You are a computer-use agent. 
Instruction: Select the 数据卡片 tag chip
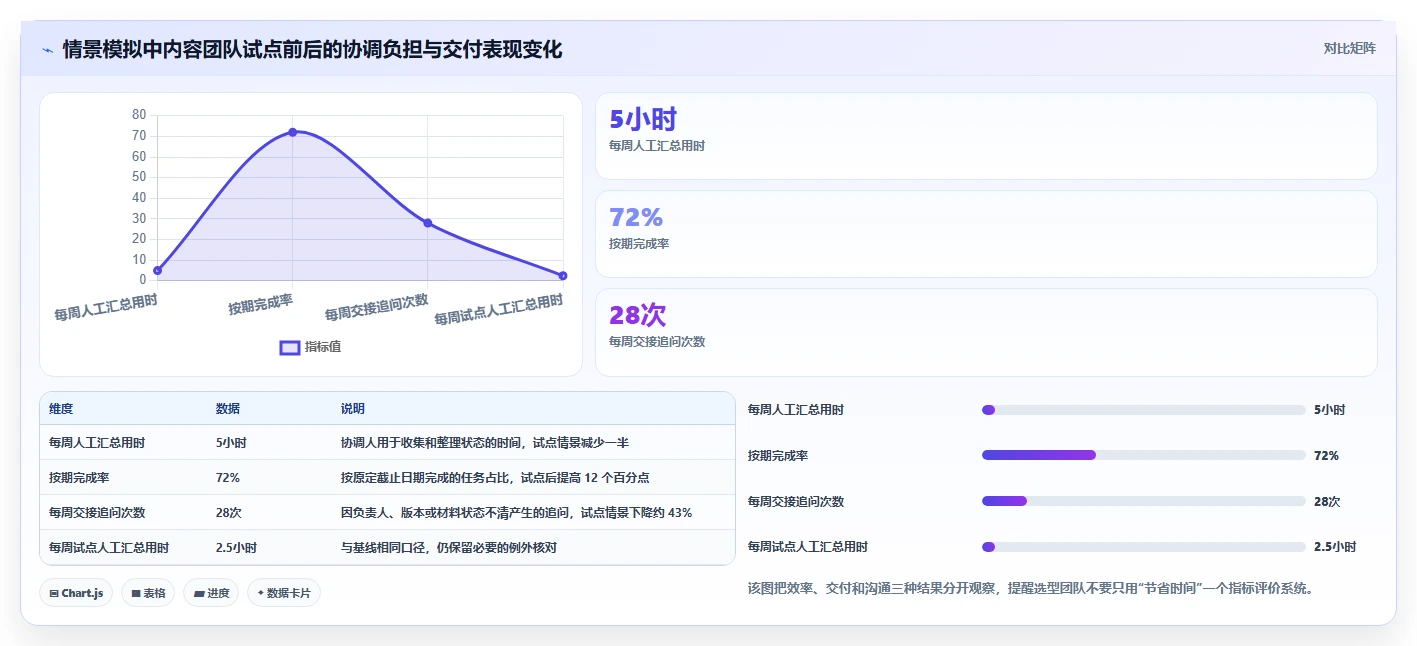[x=284, y=593]
